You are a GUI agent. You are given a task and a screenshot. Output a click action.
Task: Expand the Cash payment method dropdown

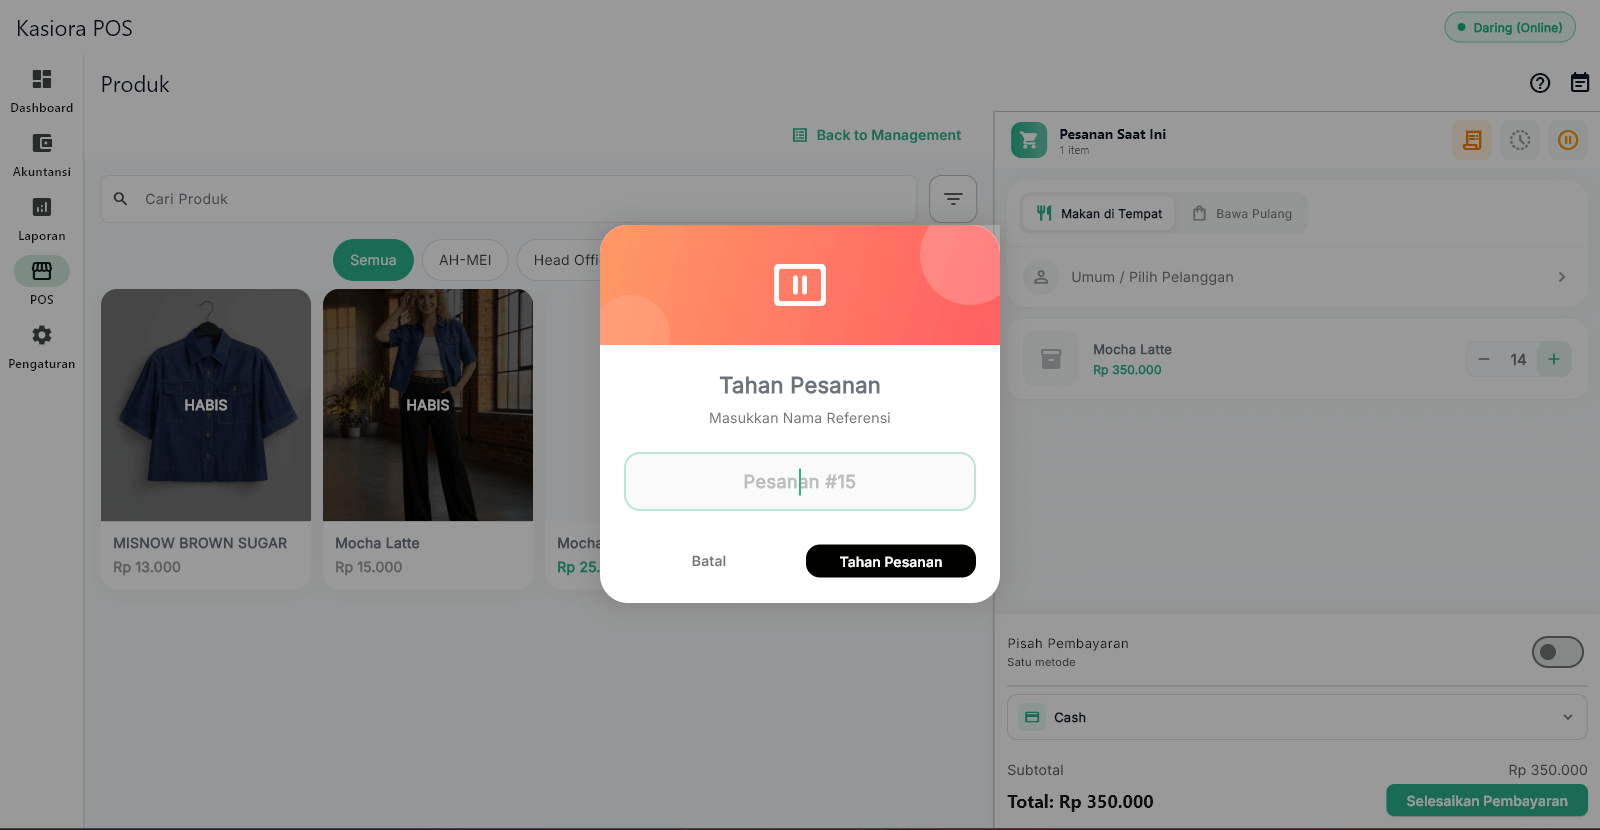[x=1297, y=717]
